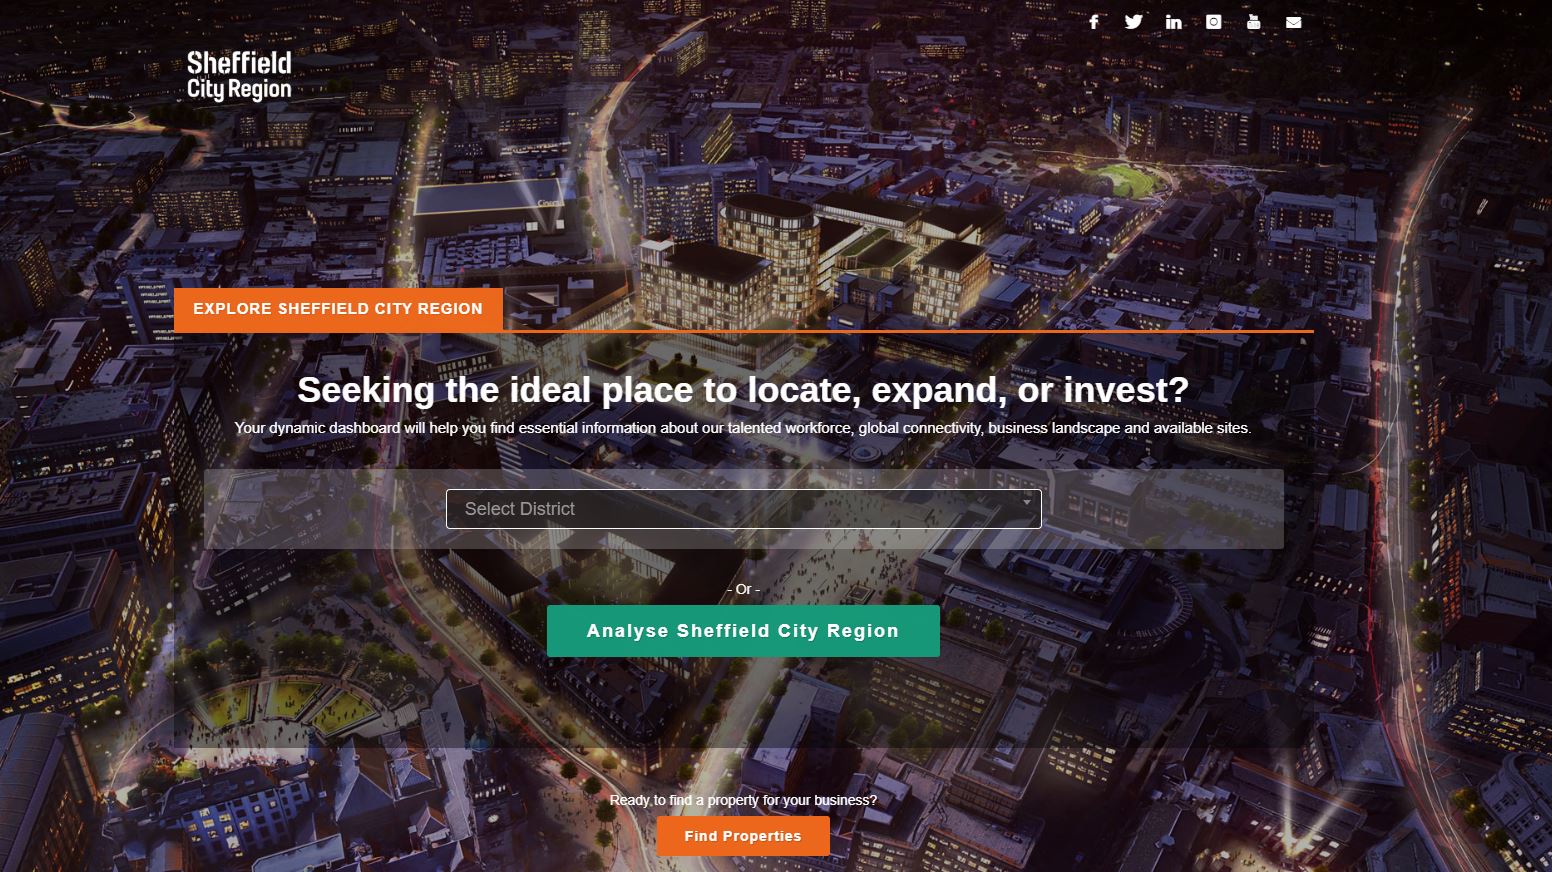The image size is (1552, 872).
Task: Click the 'City Region' wording in the logo
Action: click(239, 90)
